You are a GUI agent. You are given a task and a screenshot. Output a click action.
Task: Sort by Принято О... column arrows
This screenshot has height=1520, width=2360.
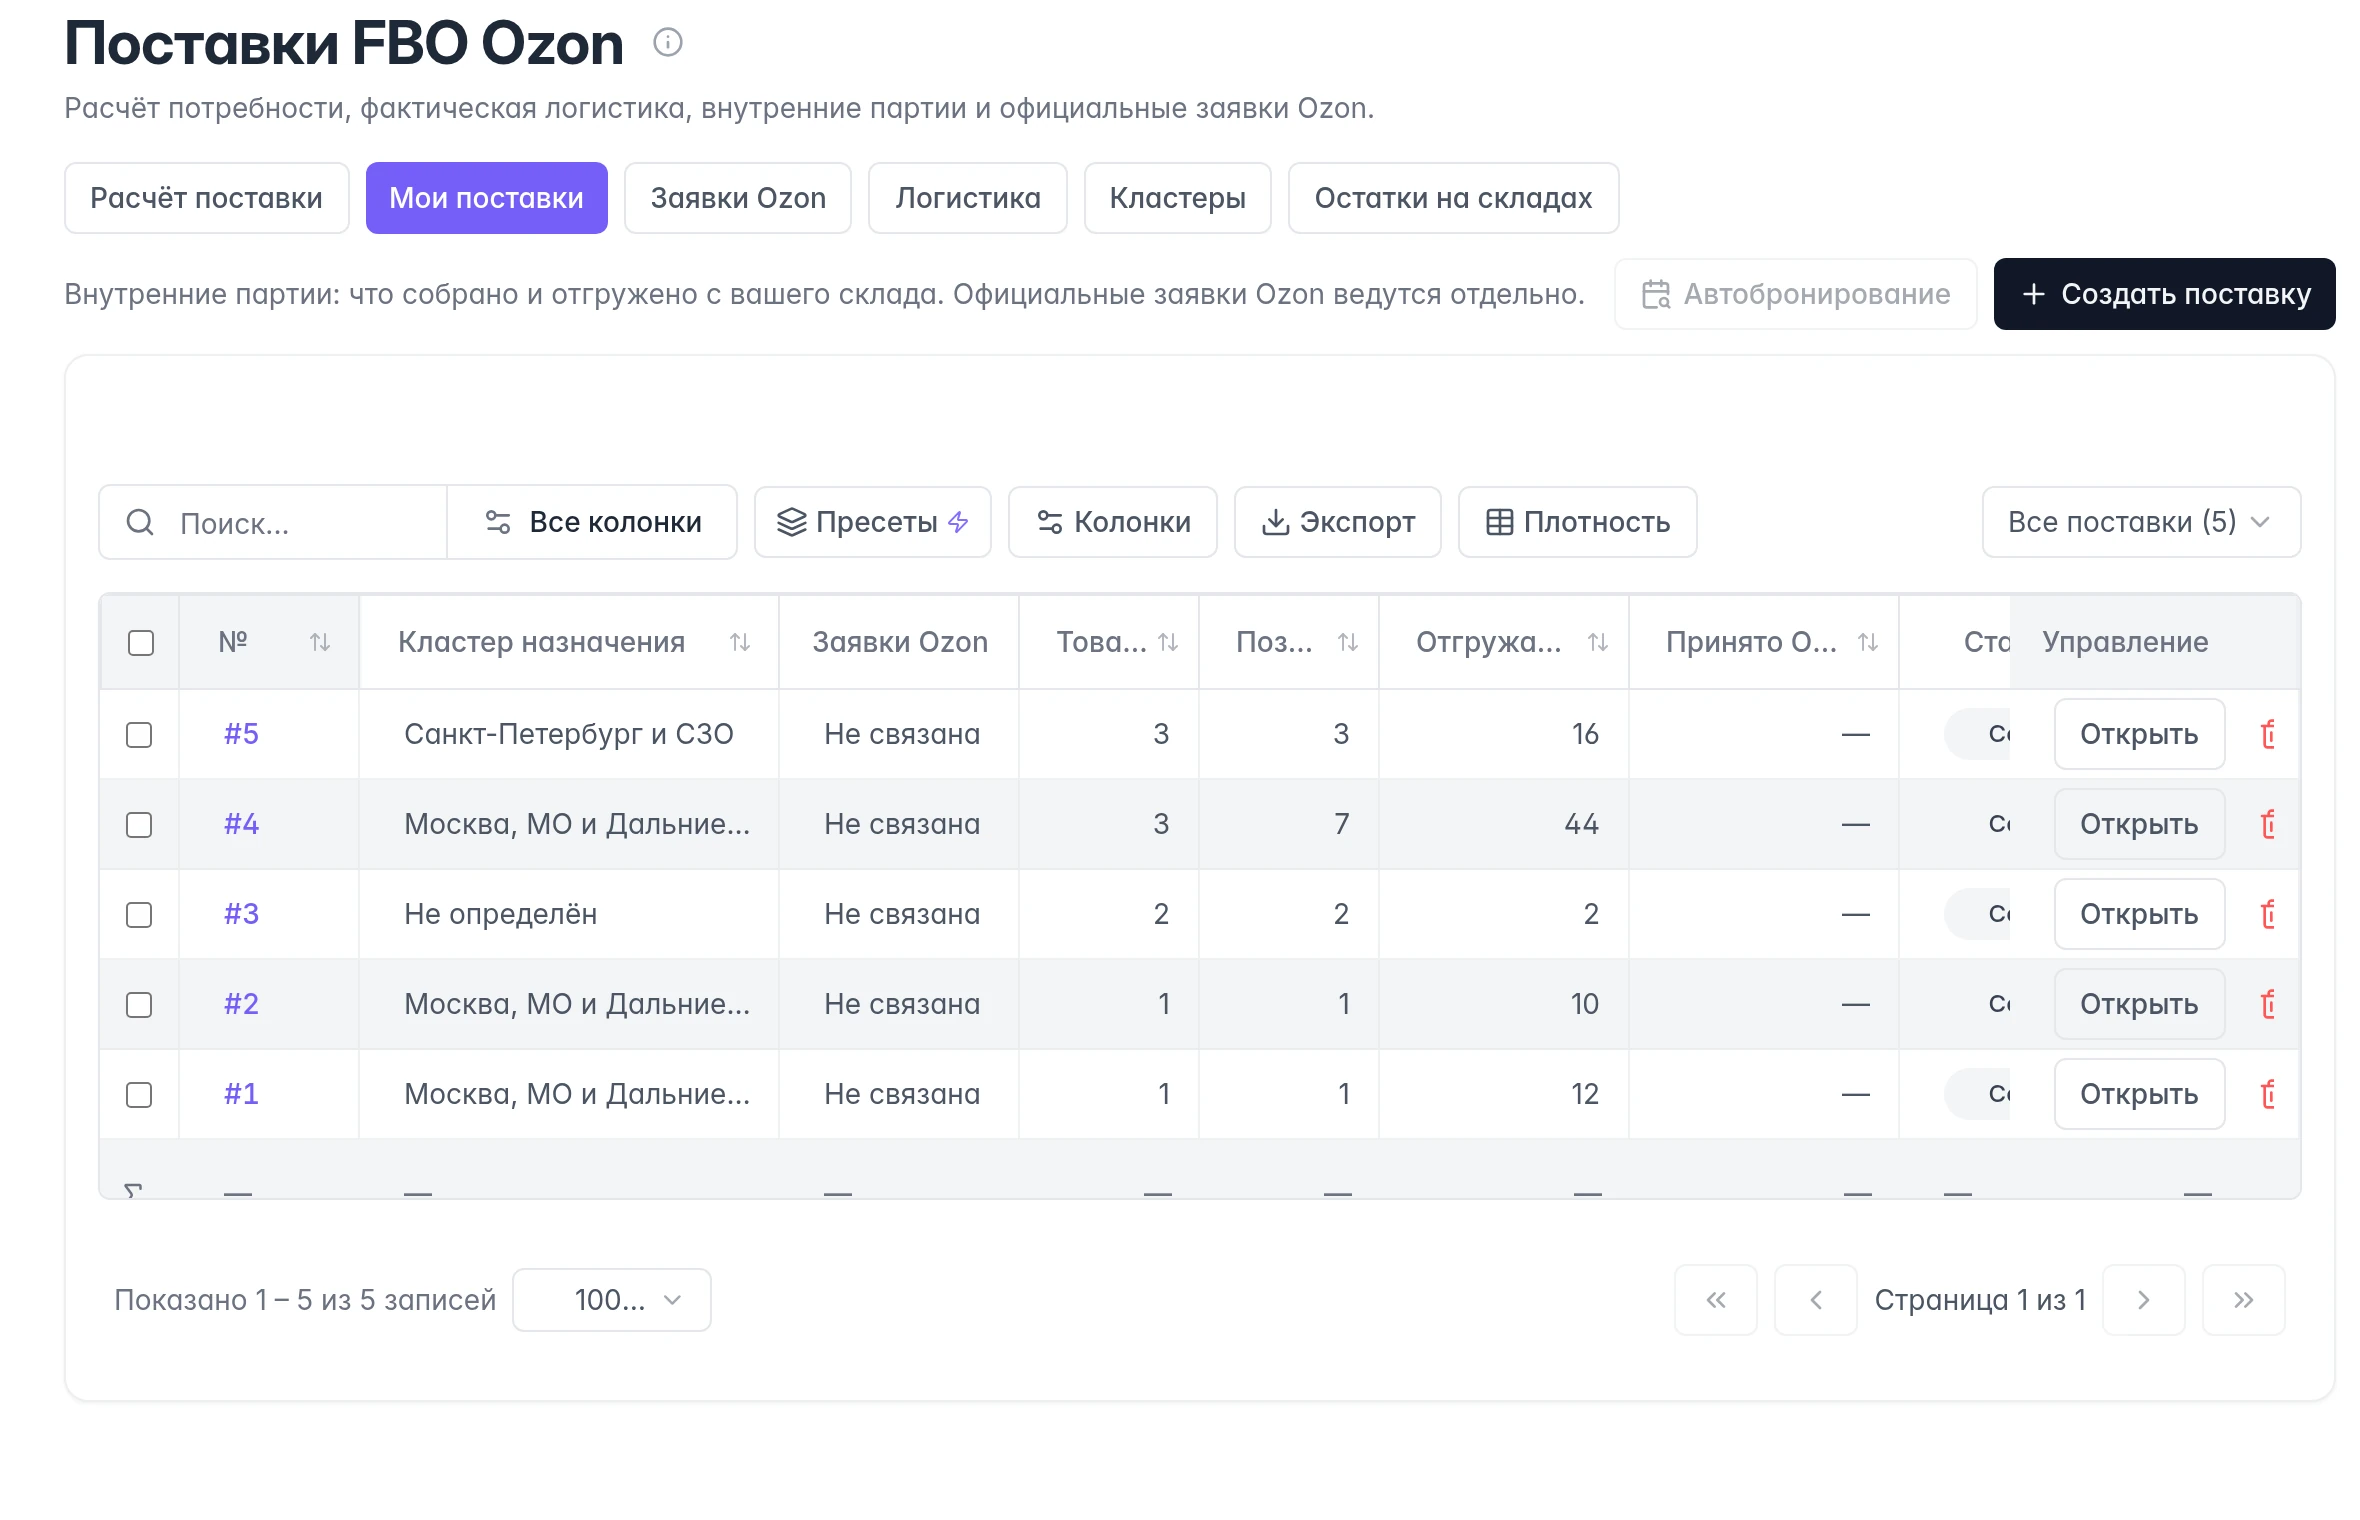click(1868, 642)
